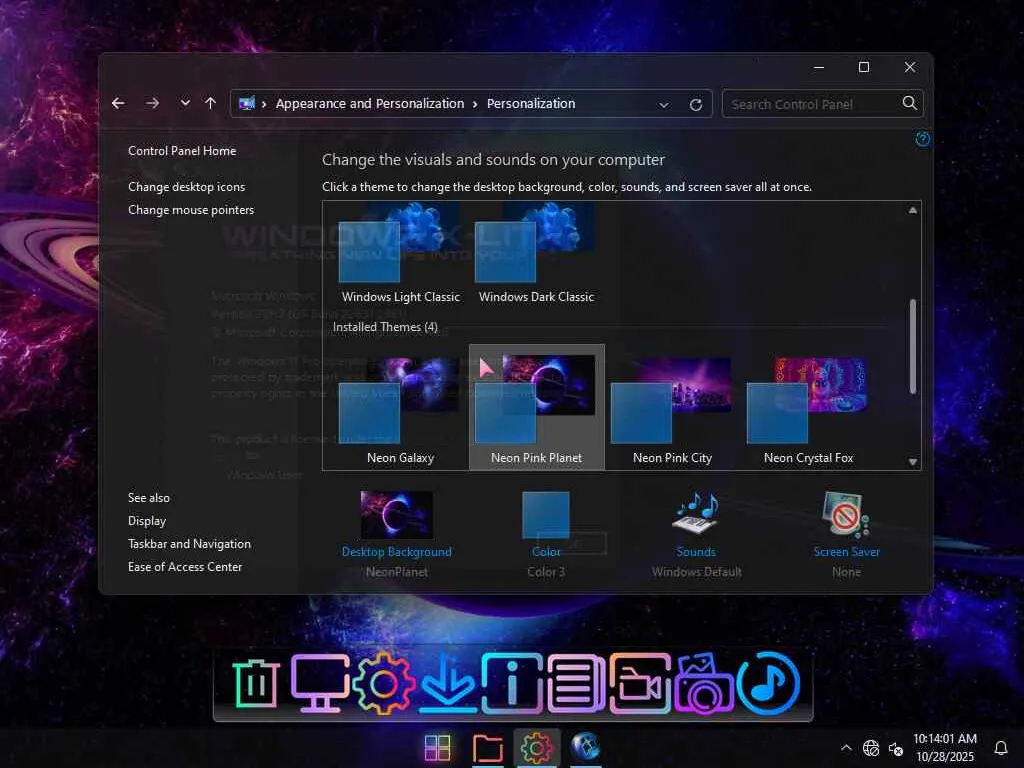Apply the Neon Crystal Fox theme

click(808, 410)
